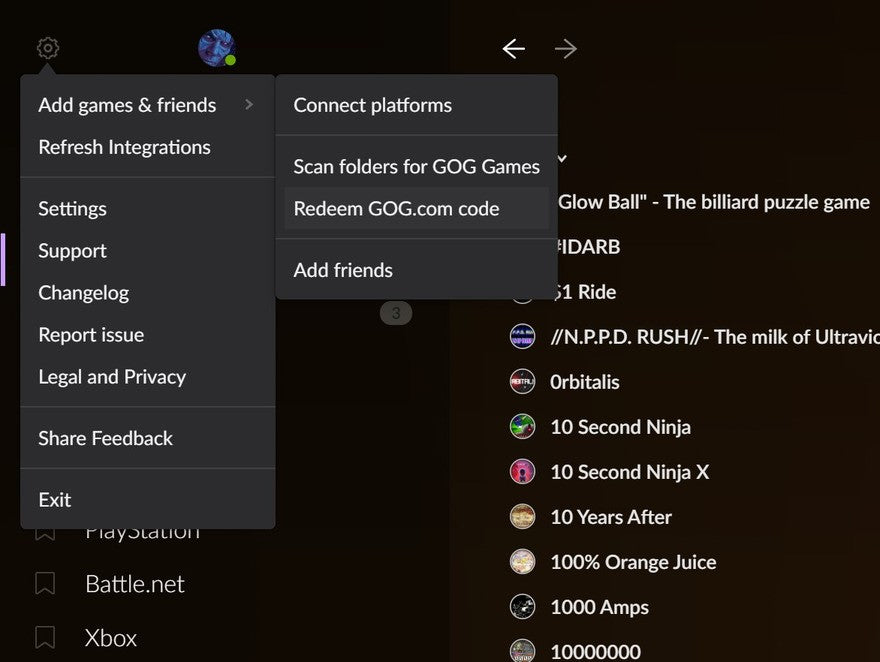
Task: Toggle the bookmark next to Battle.net
Action: (44, 584)
